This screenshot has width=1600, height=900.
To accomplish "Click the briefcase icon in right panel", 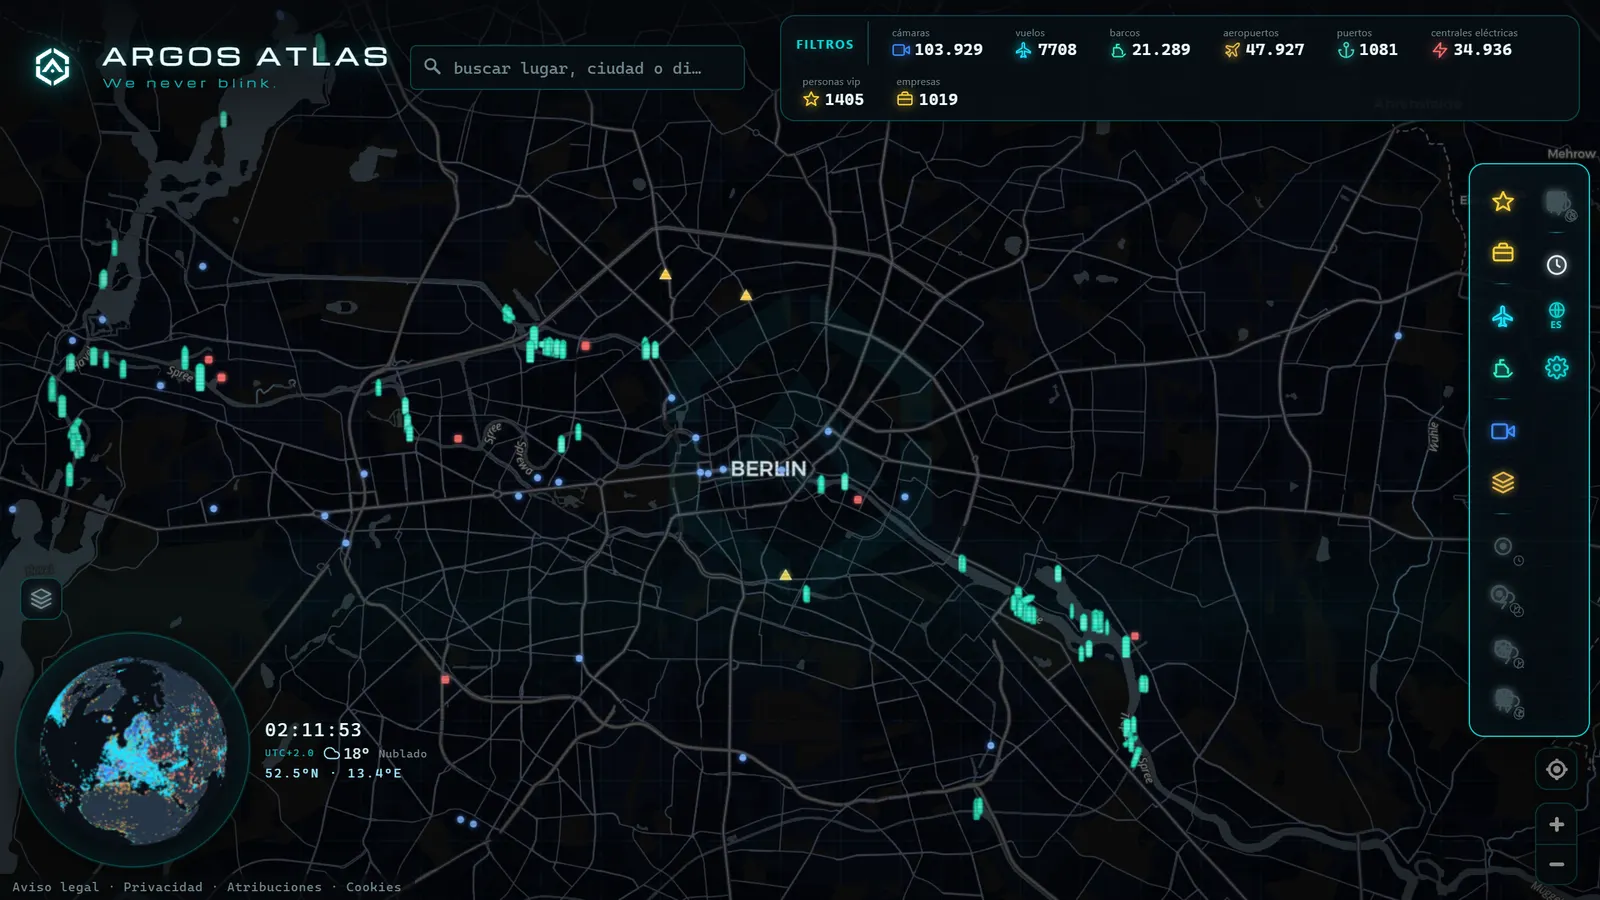I will 1503,252.
